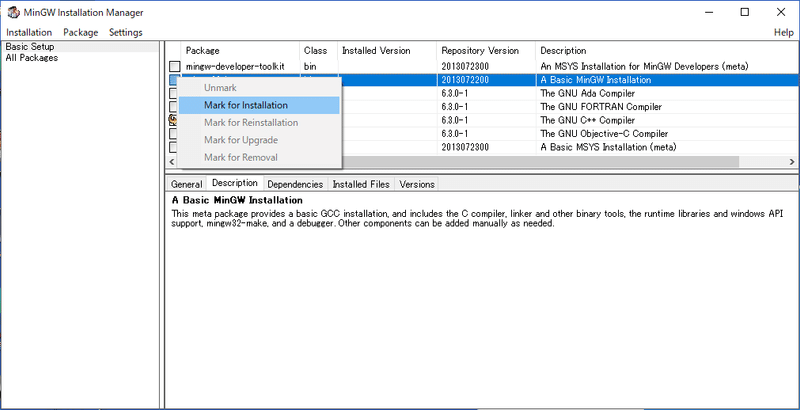Close the MinGW Installation Manager window

[x=781, y=12]
